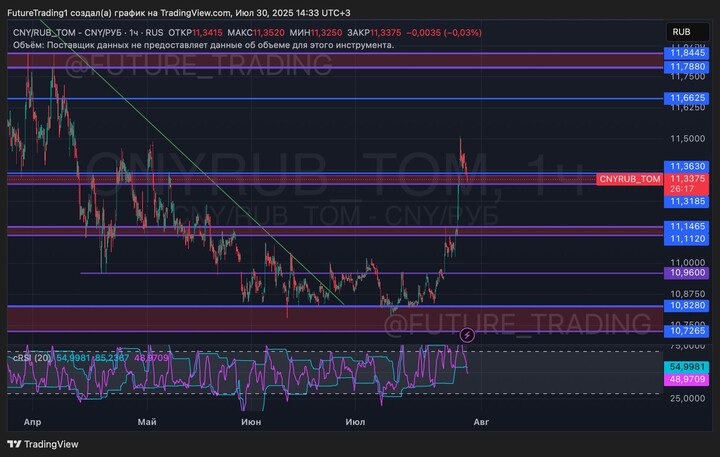720x457 pixels.
Task: Click the ЗАКР 11,3375 close value
Action: pos(374,33)
